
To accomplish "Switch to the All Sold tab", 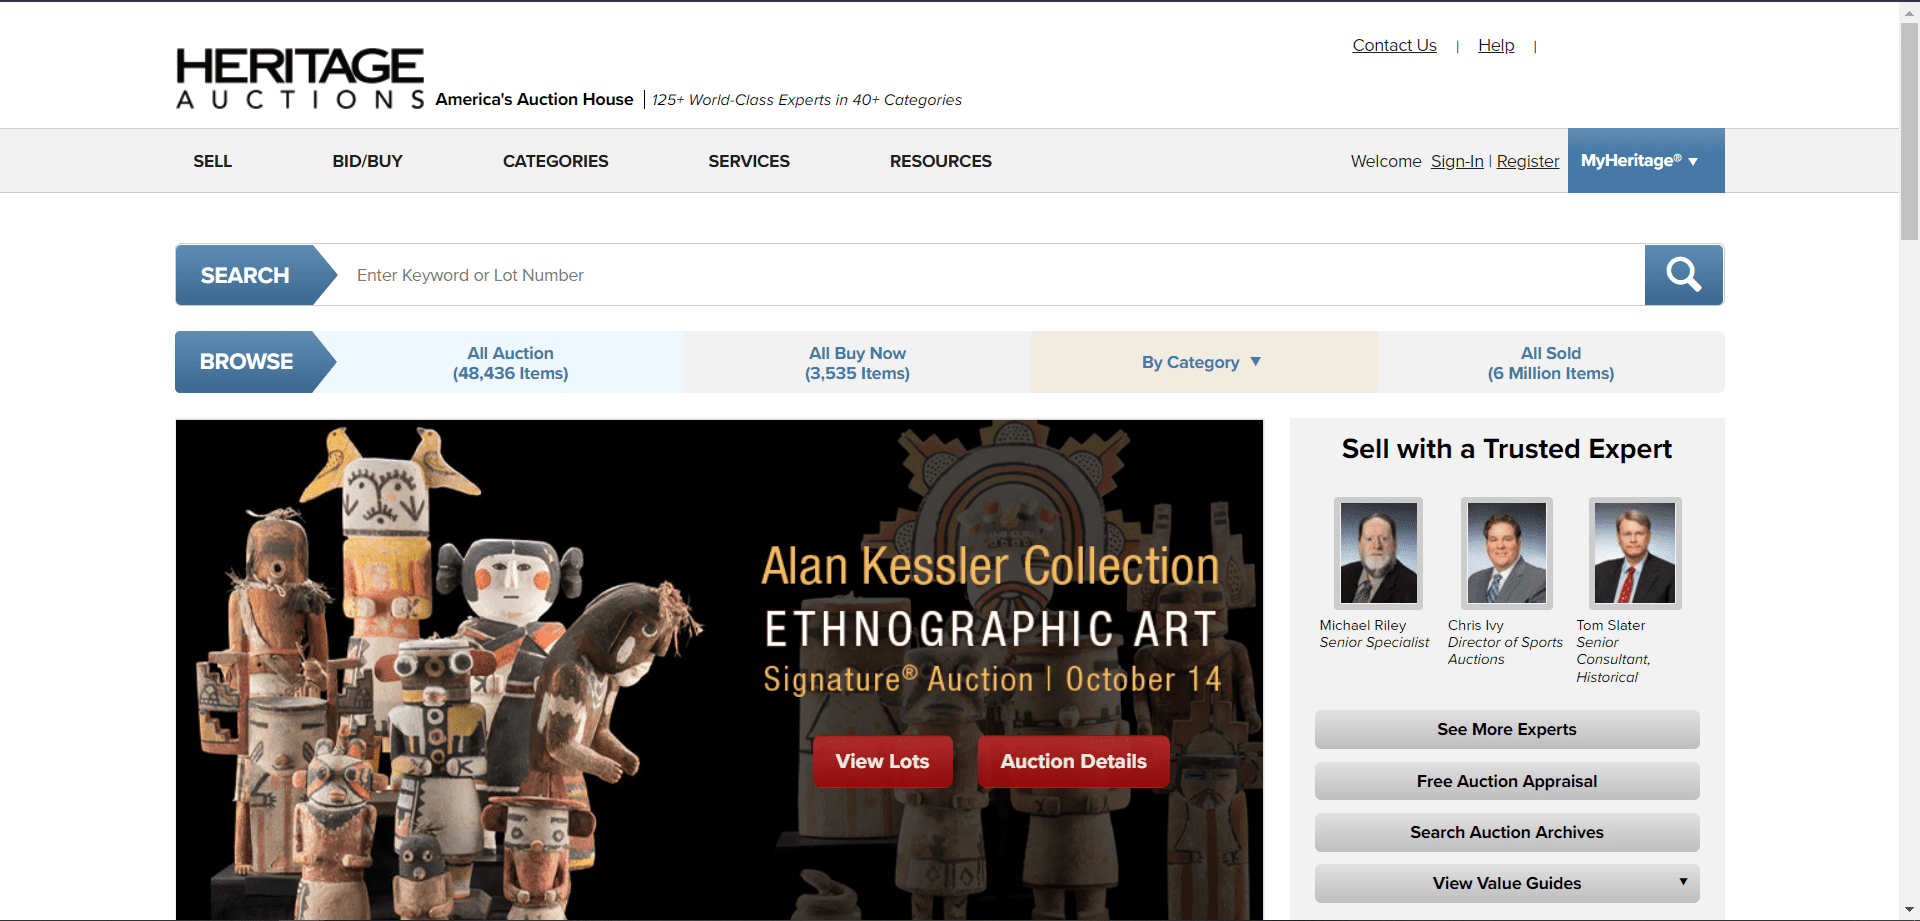I will pos(1551,362).
